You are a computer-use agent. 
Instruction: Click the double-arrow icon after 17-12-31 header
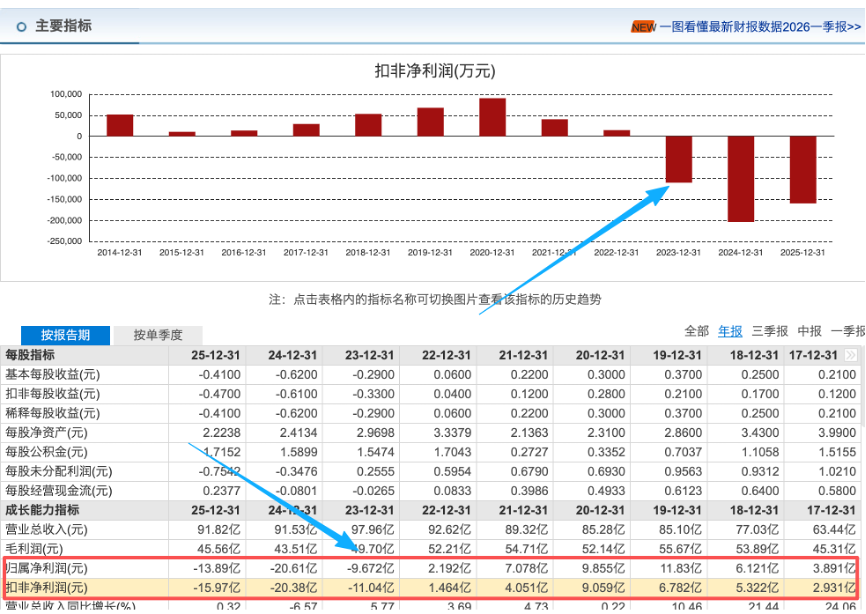(x=851, y=355)
